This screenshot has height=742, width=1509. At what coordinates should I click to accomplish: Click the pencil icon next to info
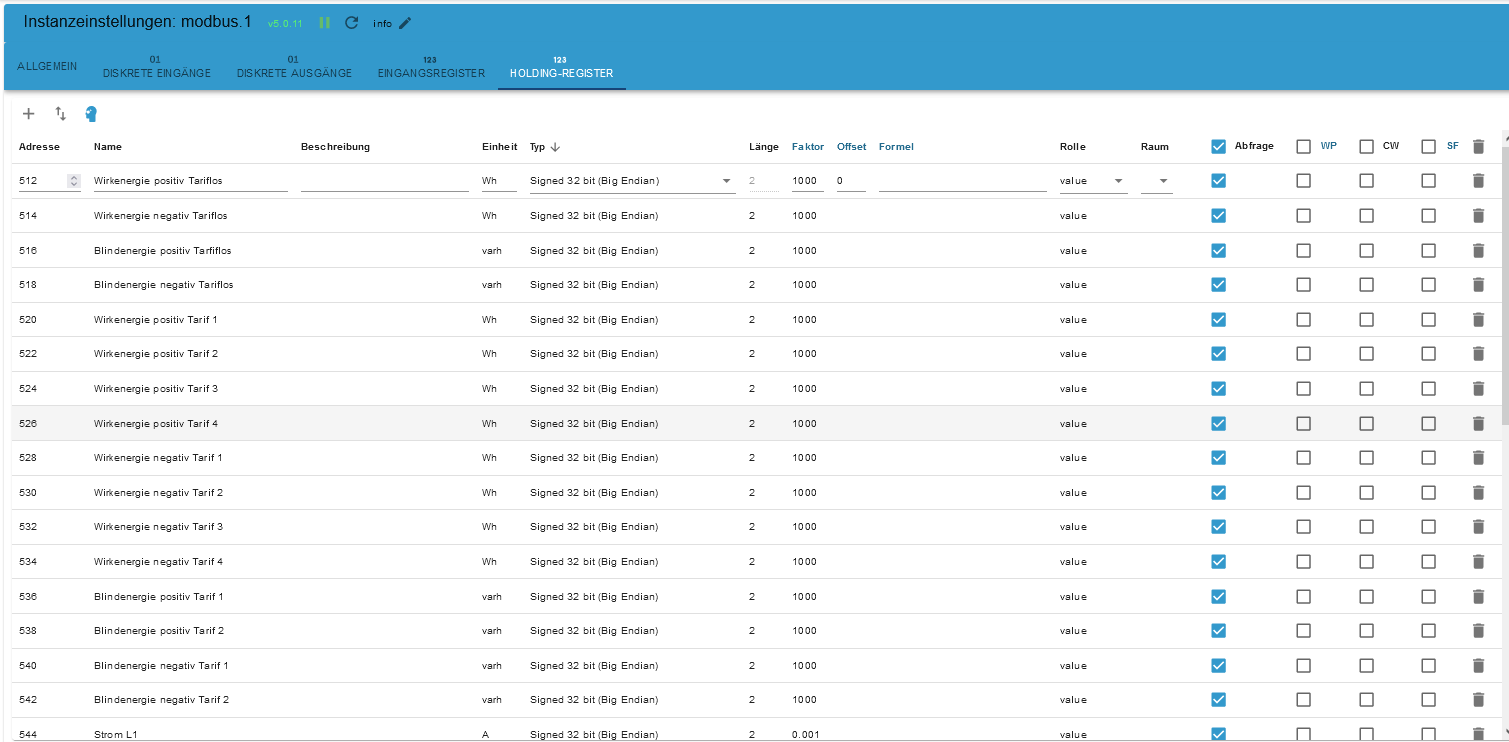tap(405, 23)
